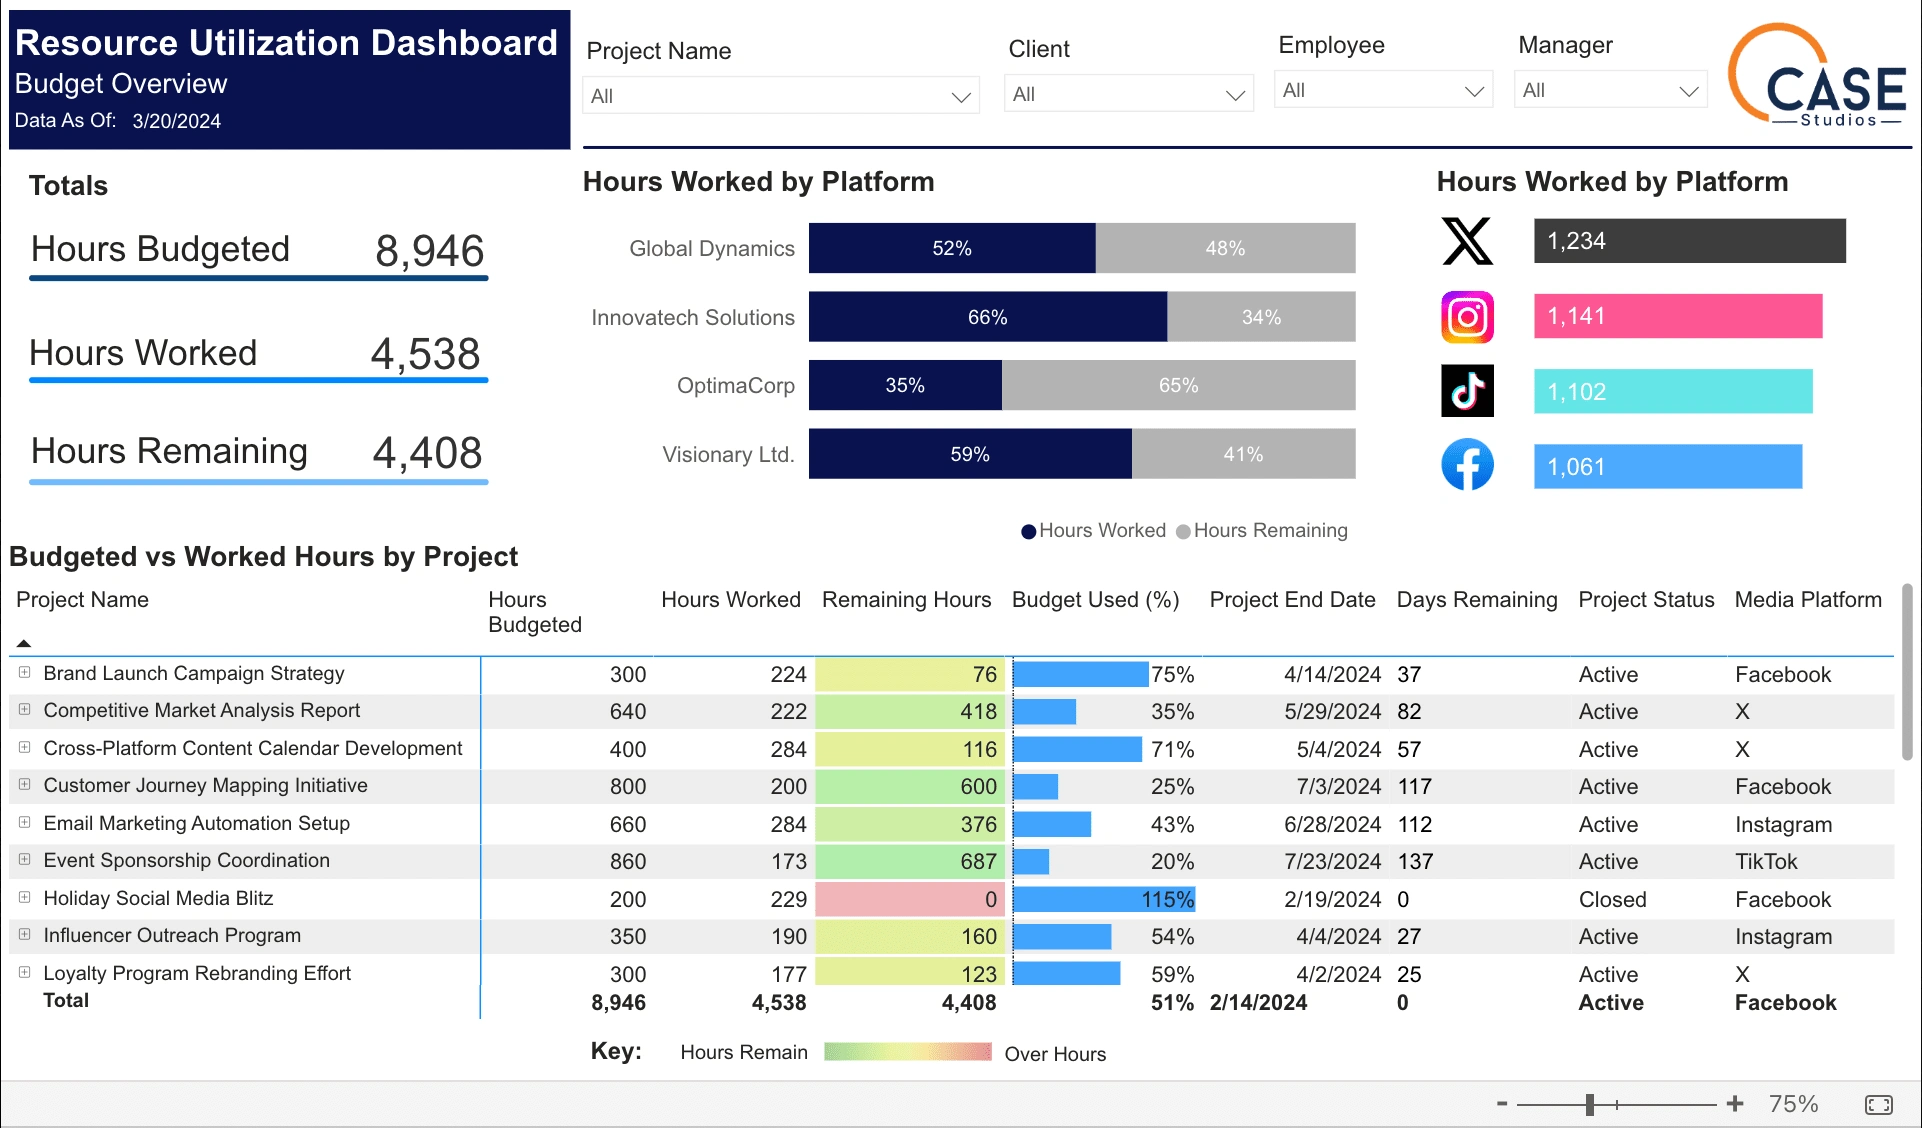1922x1128 pixels.
Task: Adjust the zoom slider handle
Action: pos(1590,1104)
